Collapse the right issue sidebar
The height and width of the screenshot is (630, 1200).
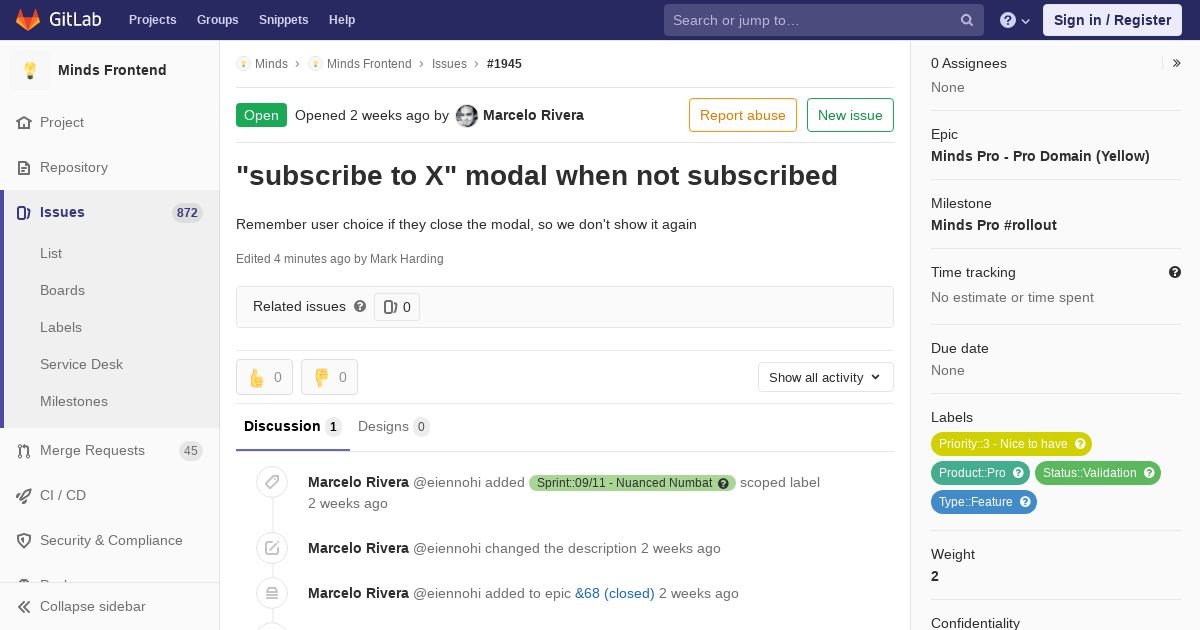(1177, 63)
